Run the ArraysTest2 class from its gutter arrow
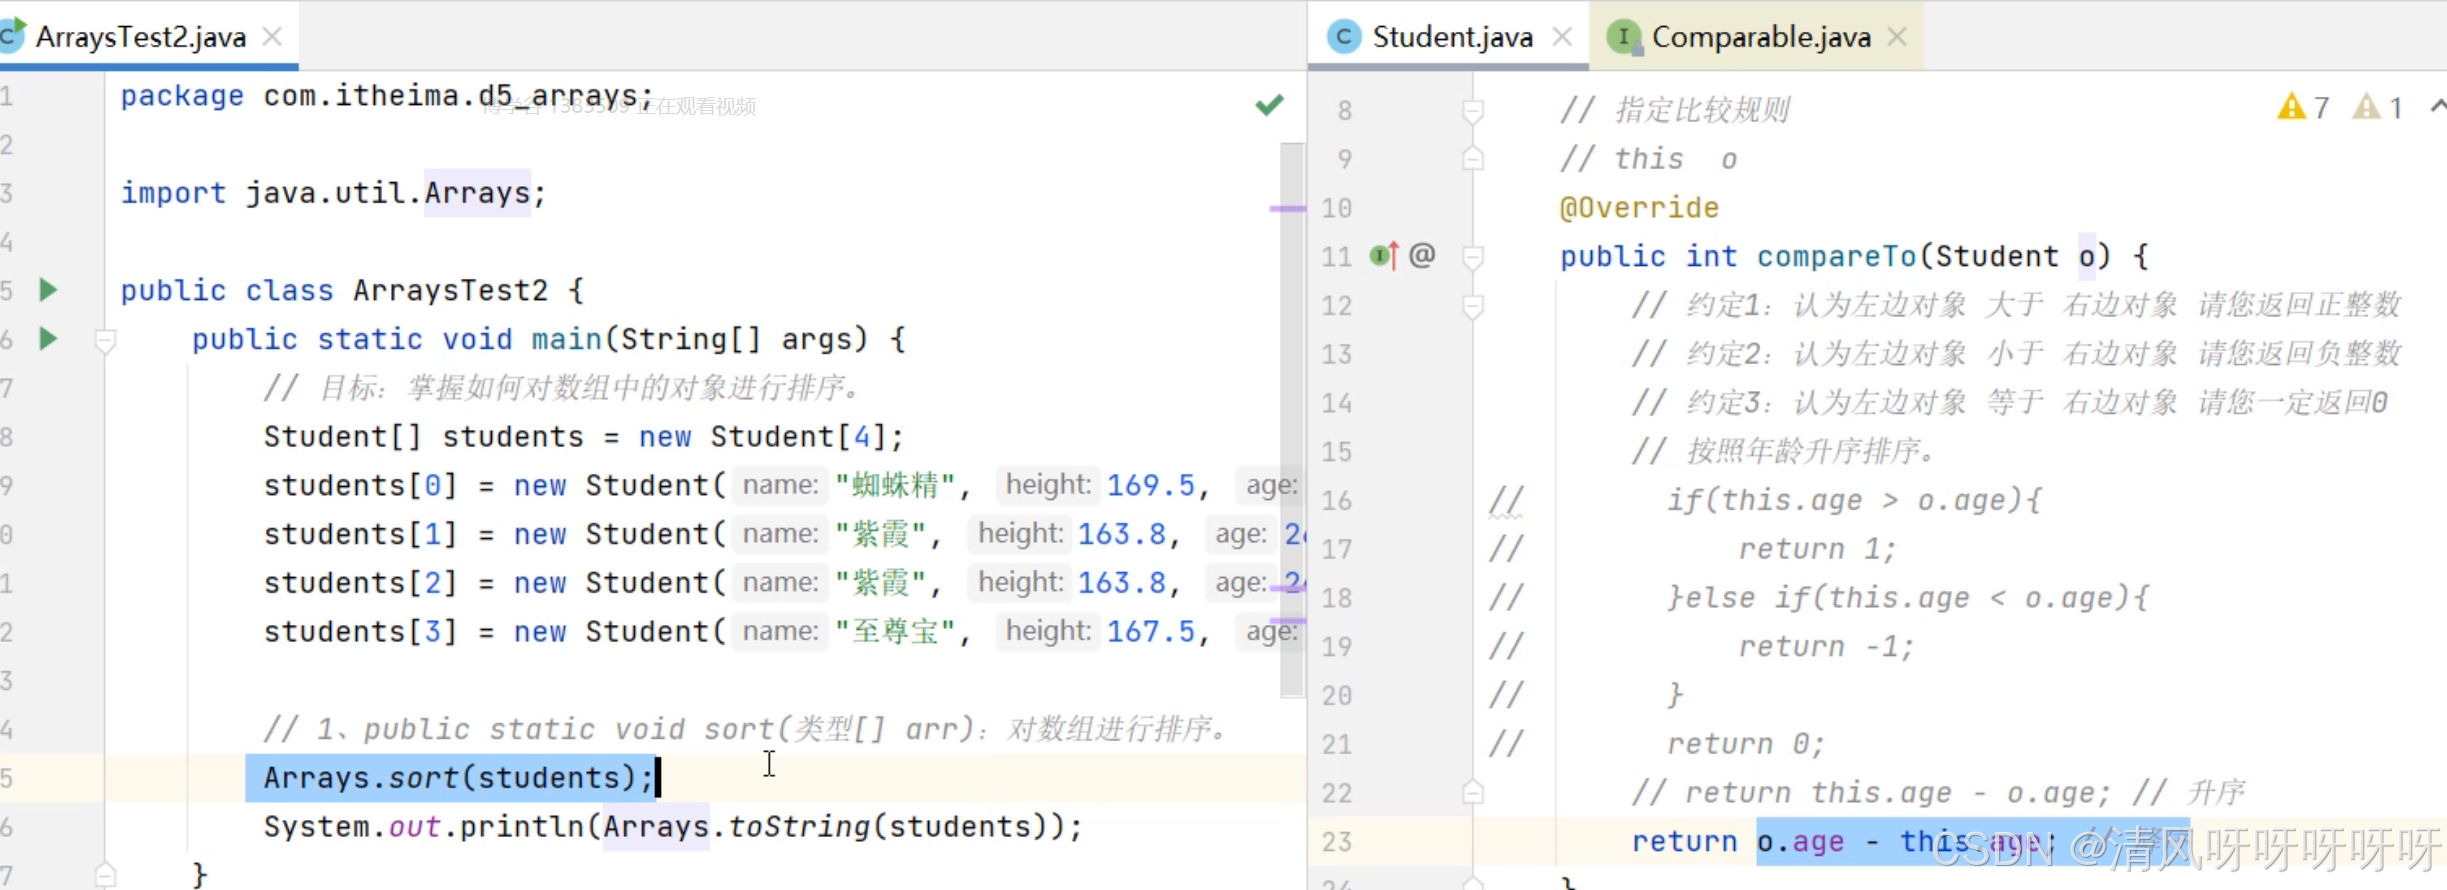 click(47, 290)
